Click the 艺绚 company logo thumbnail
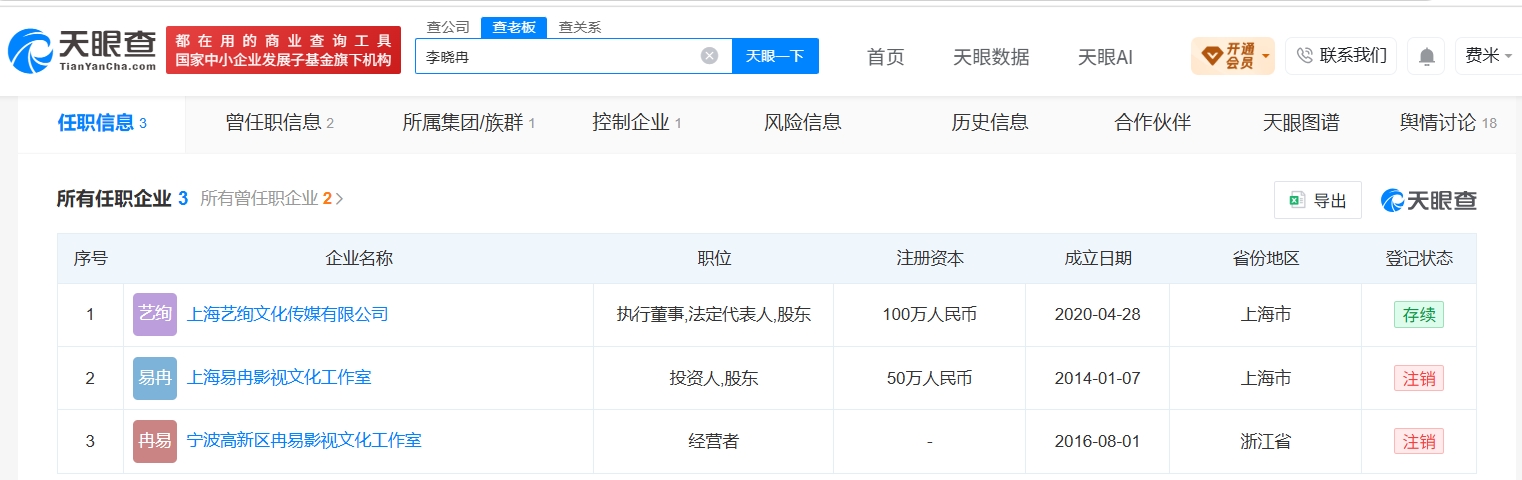1522x480 pixels. 155,314
